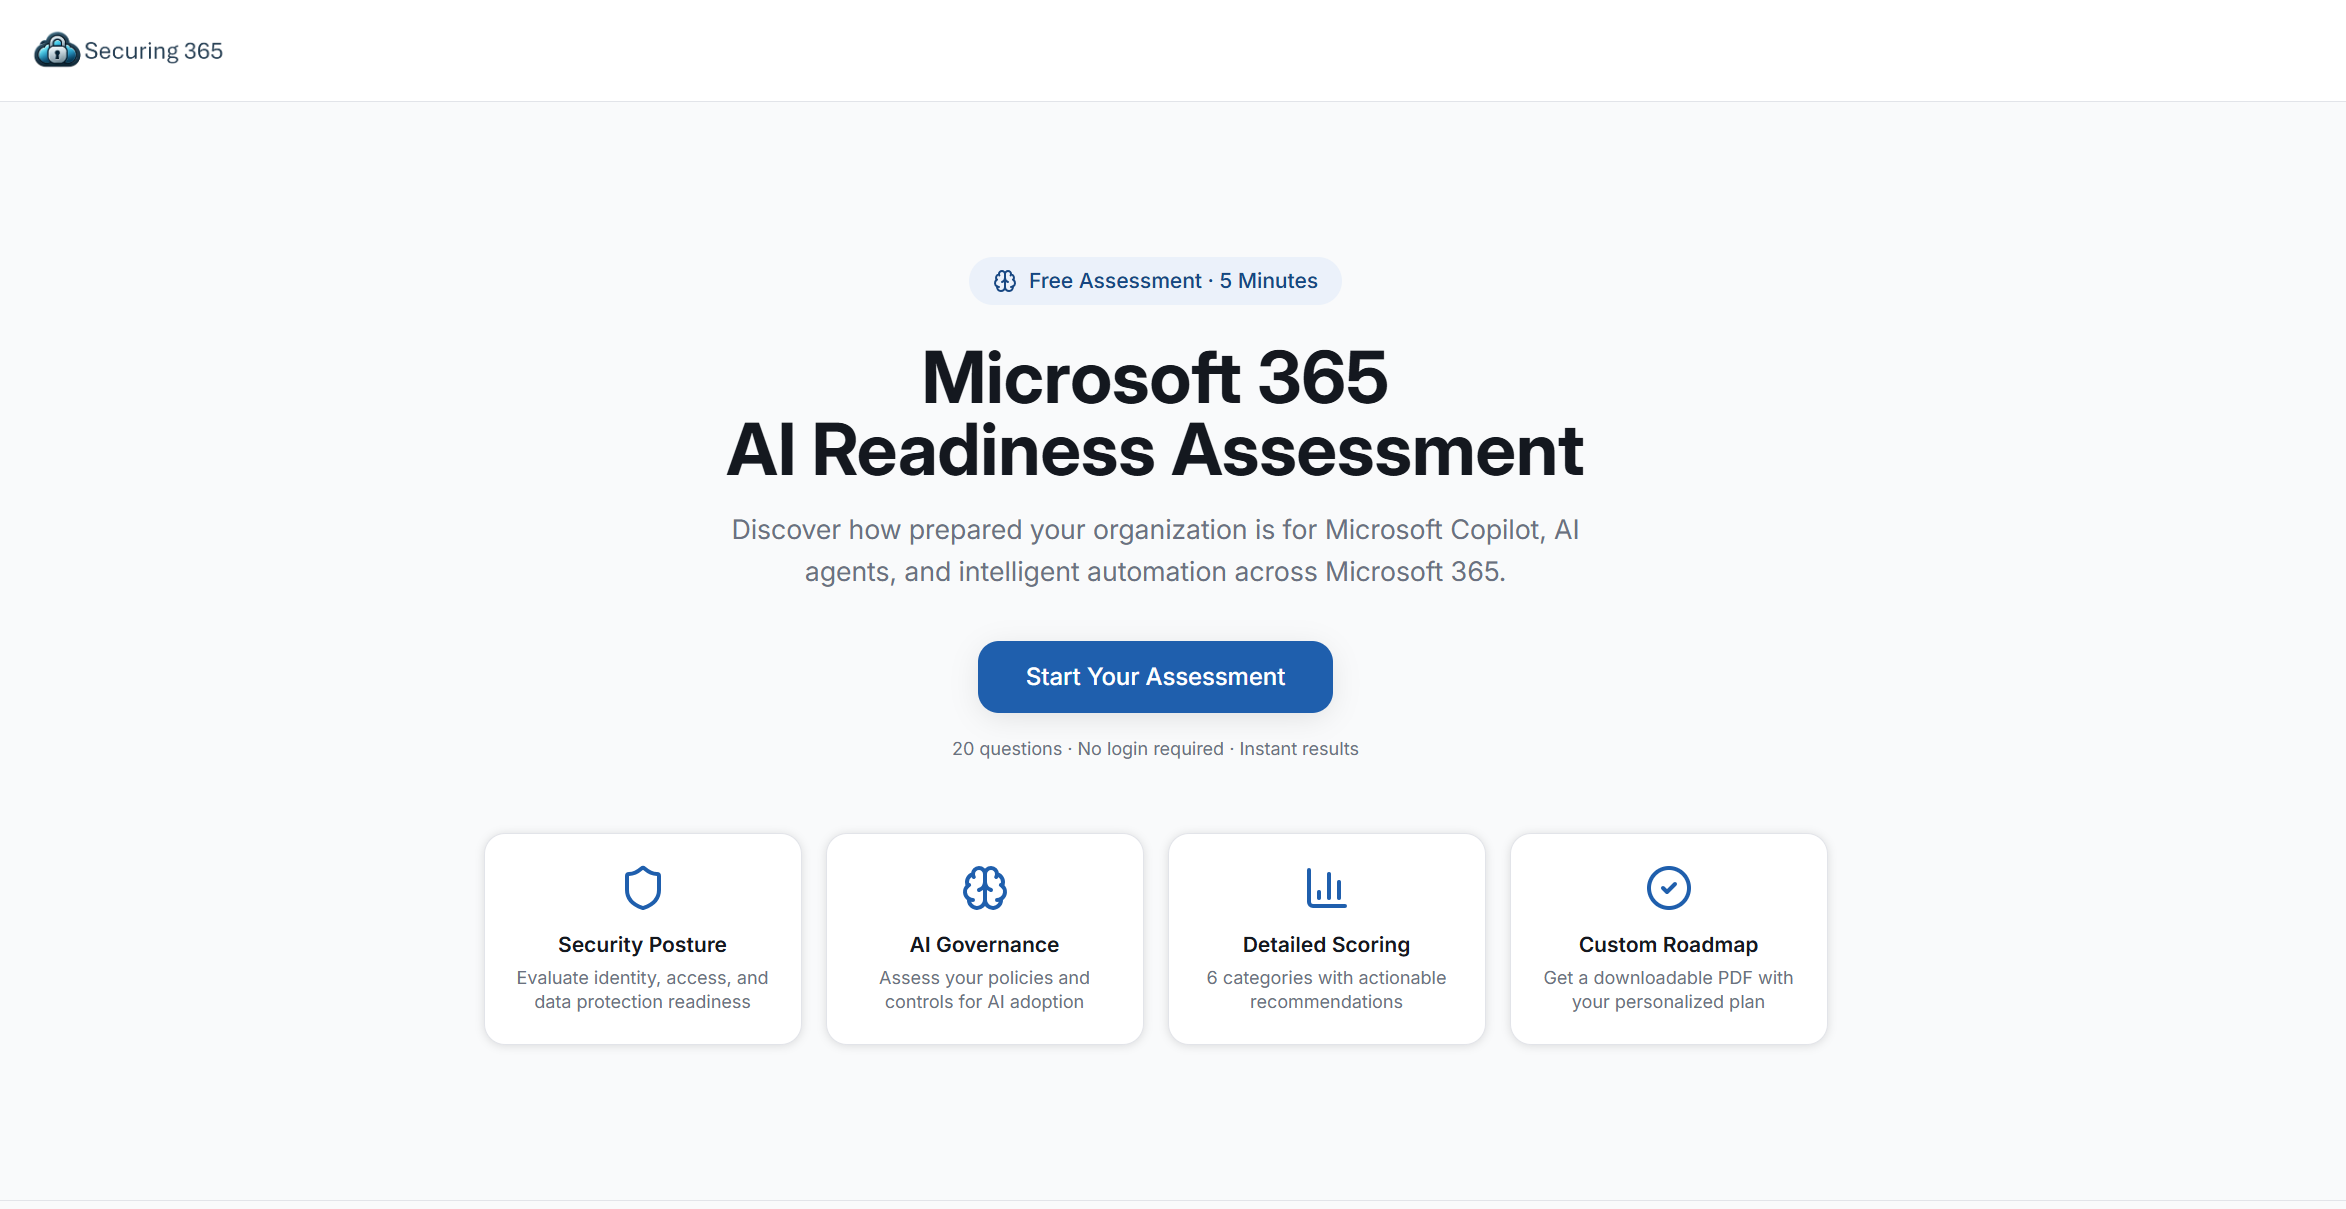This screenshot has width=2346, height=1209.
Task: Click the 'Discover how prepared your organization' paragraph
Action: point(1155,551)
